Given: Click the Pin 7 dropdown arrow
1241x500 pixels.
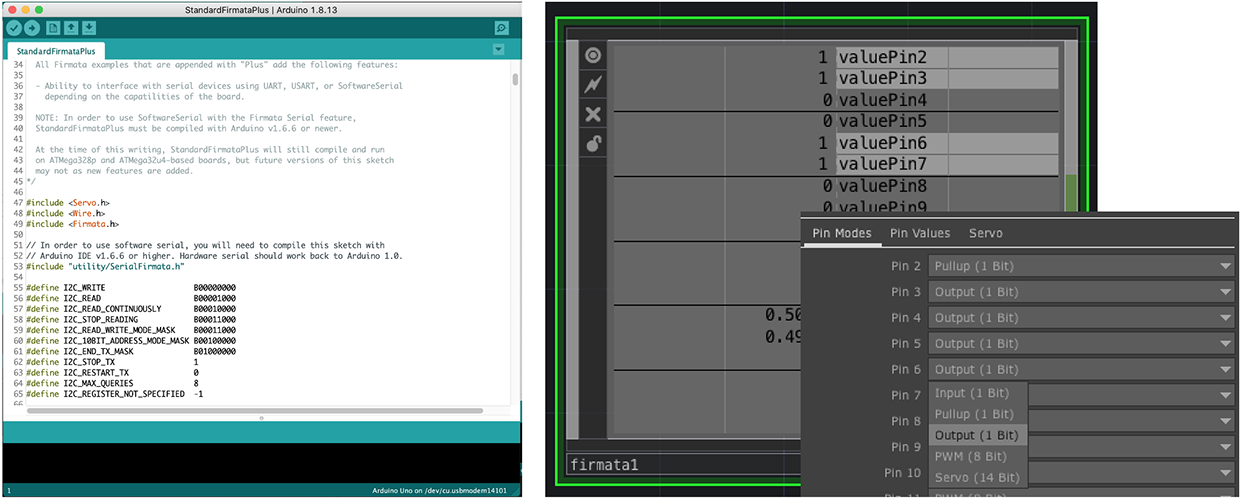Looking at the screenshot, I should [x=1226, y=396].
